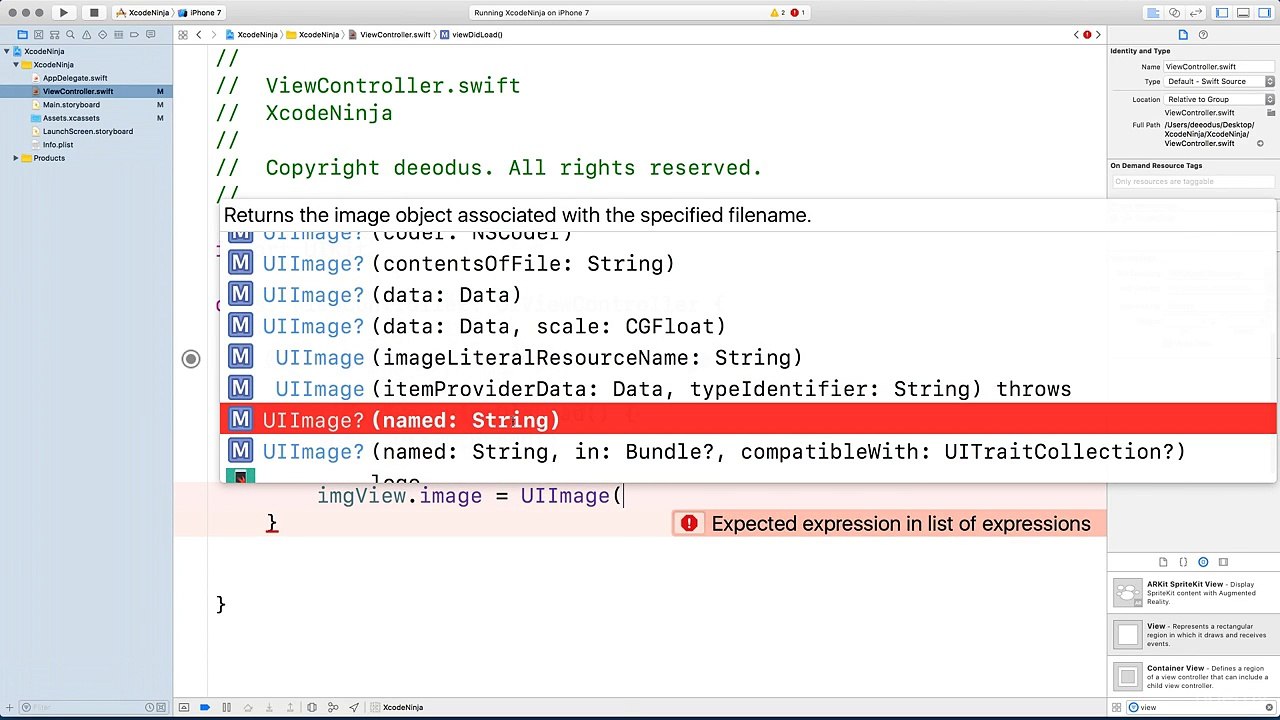
Task: Show the Quick Help inspector
Action: [x=1203, y=35]
